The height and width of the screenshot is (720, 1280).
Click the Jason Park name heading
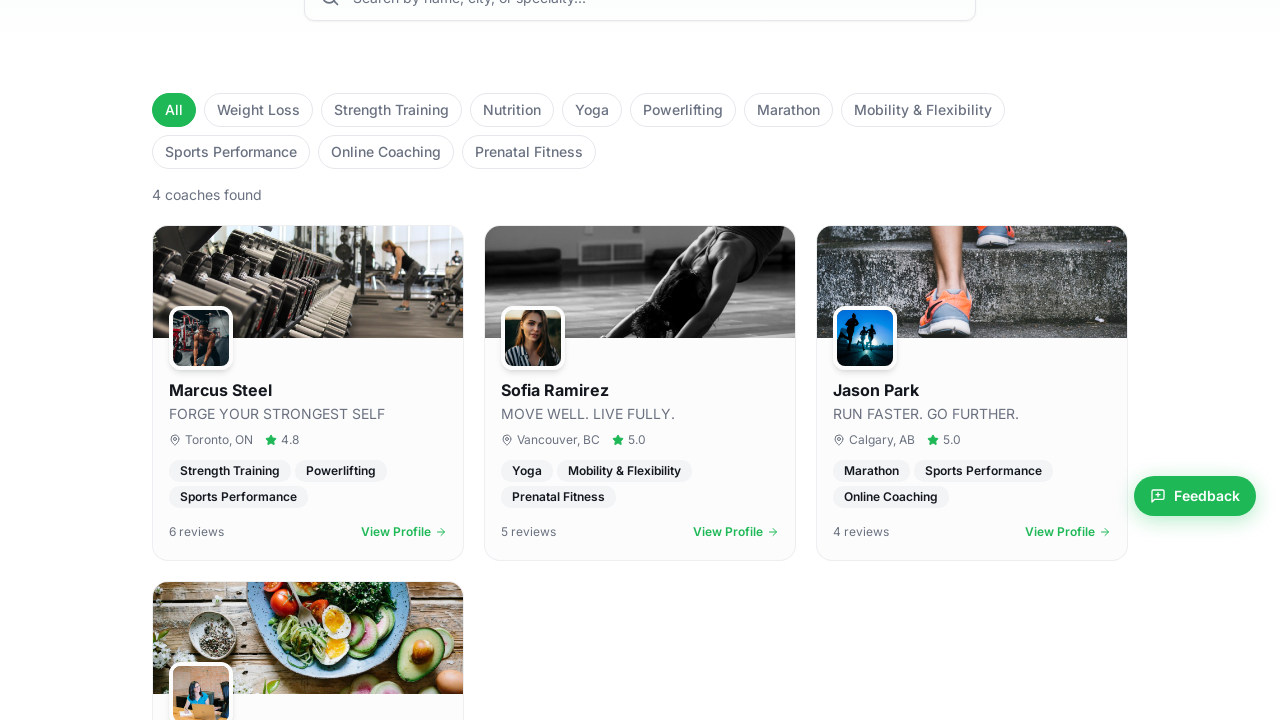pyautogui.click(x=876, y=391)
